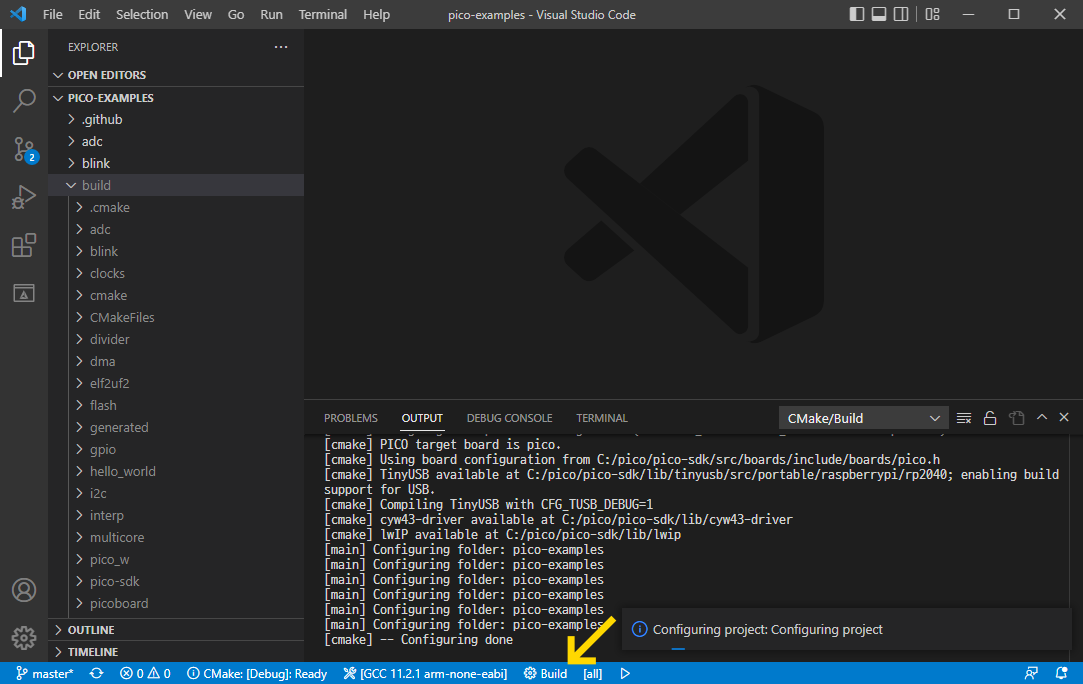Open the View menu

198,15
